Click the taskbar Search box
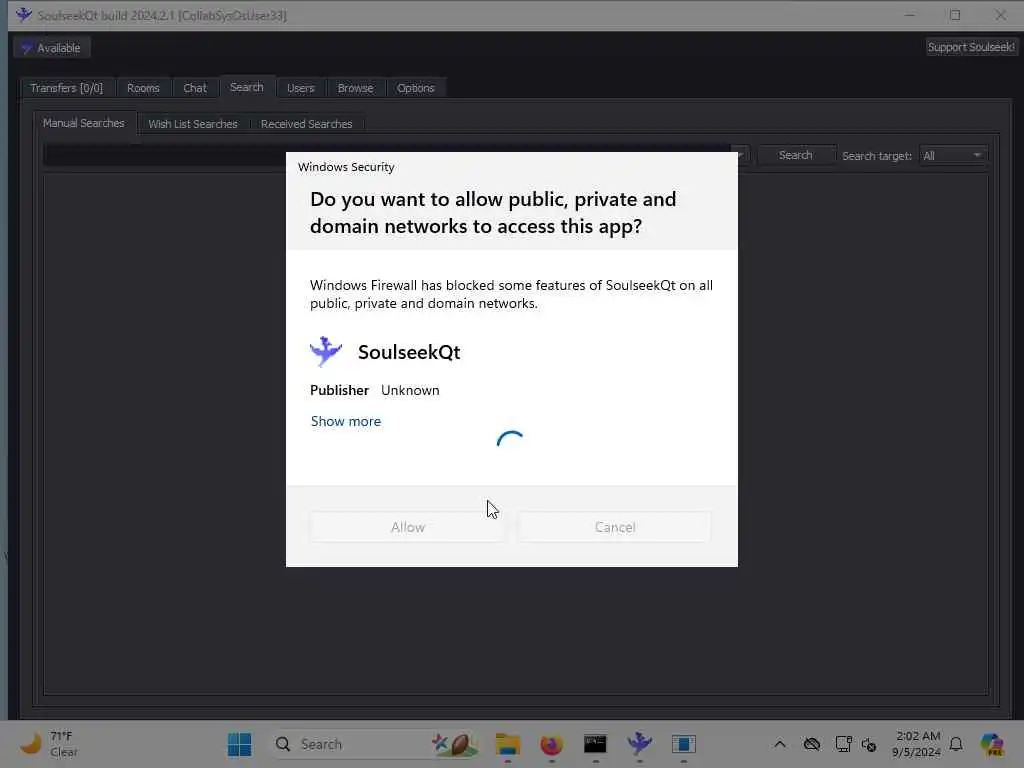This screenshot has height=768, width=1024. pos(376,744)
